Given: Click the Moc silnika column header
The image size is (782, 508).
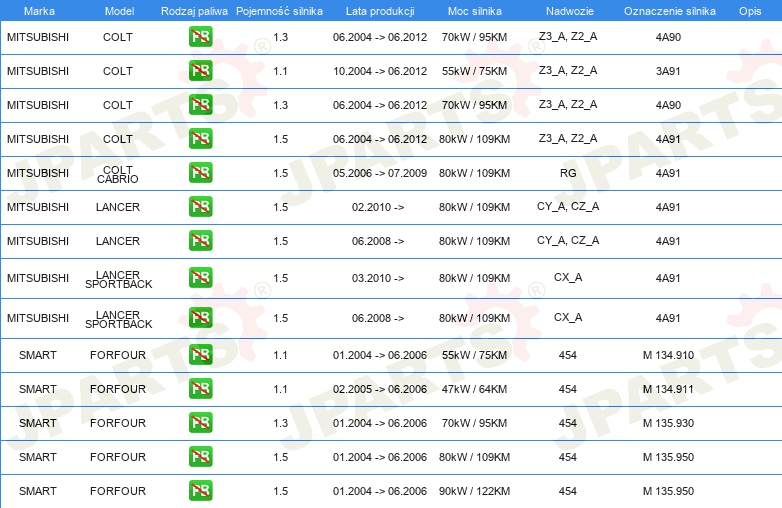Looking at the screenshot, I should coord(475,11).
